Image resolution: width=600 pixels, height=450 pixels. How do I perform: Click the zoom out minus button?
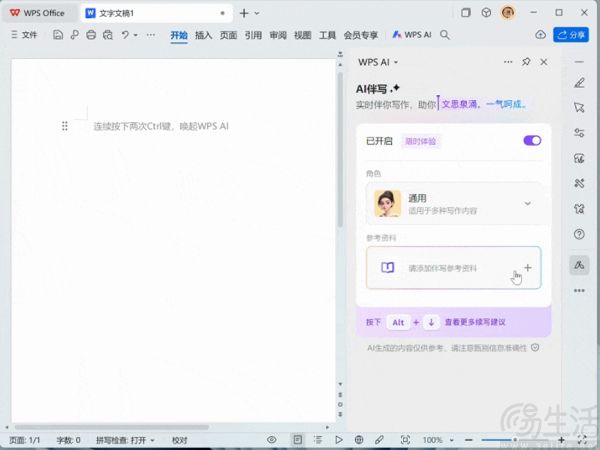[469, 440]
